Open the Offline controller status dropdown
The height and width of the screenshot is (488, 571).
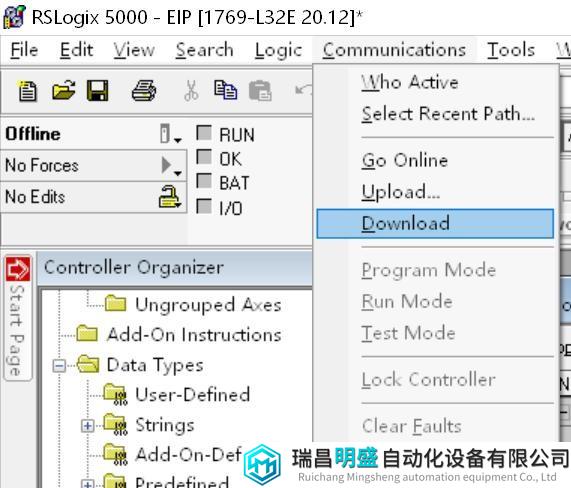(x=178, y=140)
